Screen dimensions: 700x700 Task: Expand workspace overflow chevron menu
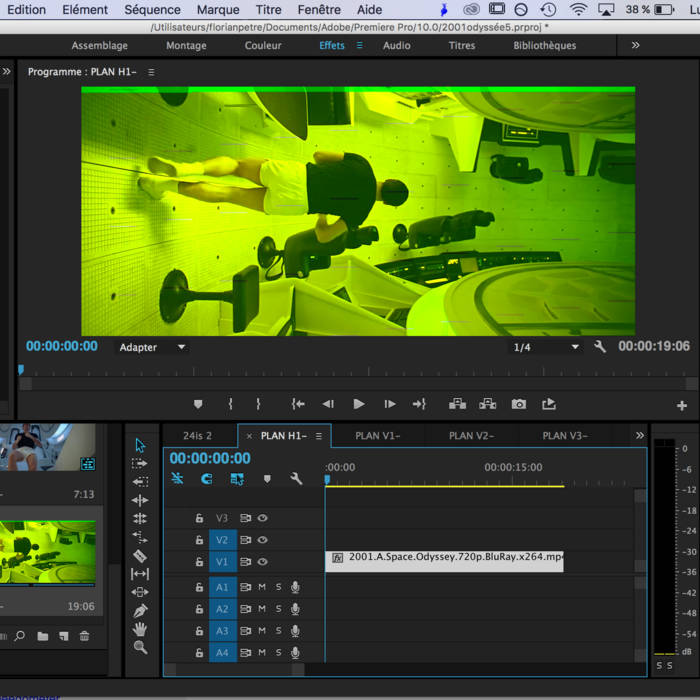point(635,45)
